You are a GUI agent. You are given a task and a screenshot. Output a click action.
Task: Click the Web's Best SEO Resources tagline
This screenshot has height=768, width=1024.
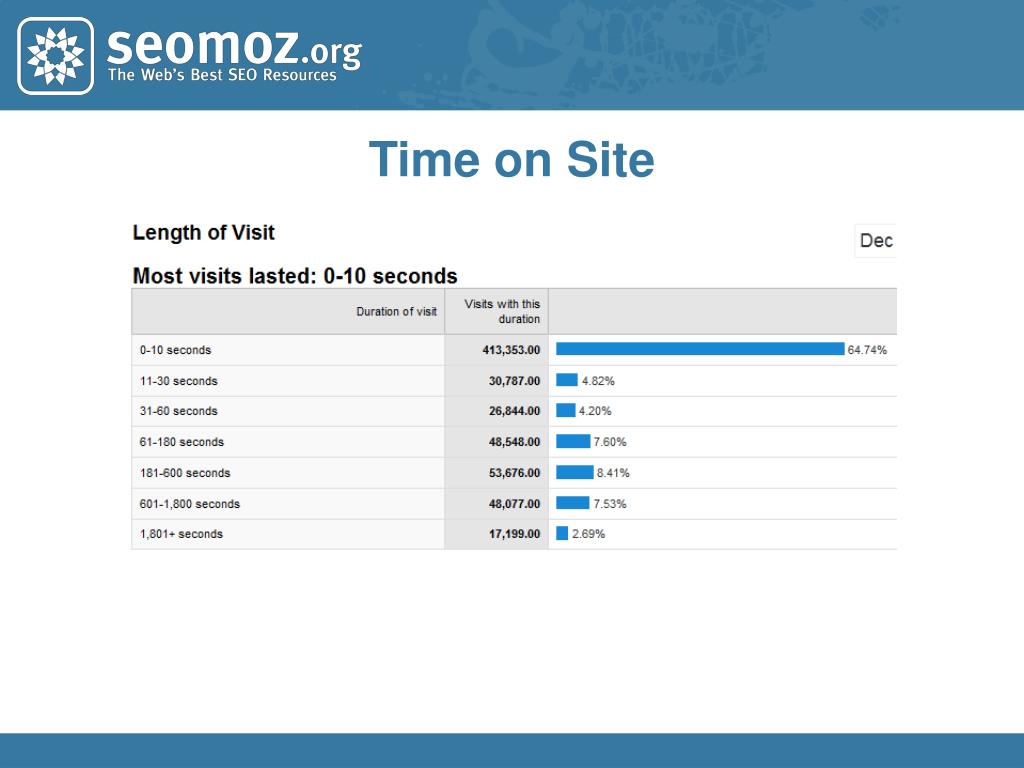point(222,74)
